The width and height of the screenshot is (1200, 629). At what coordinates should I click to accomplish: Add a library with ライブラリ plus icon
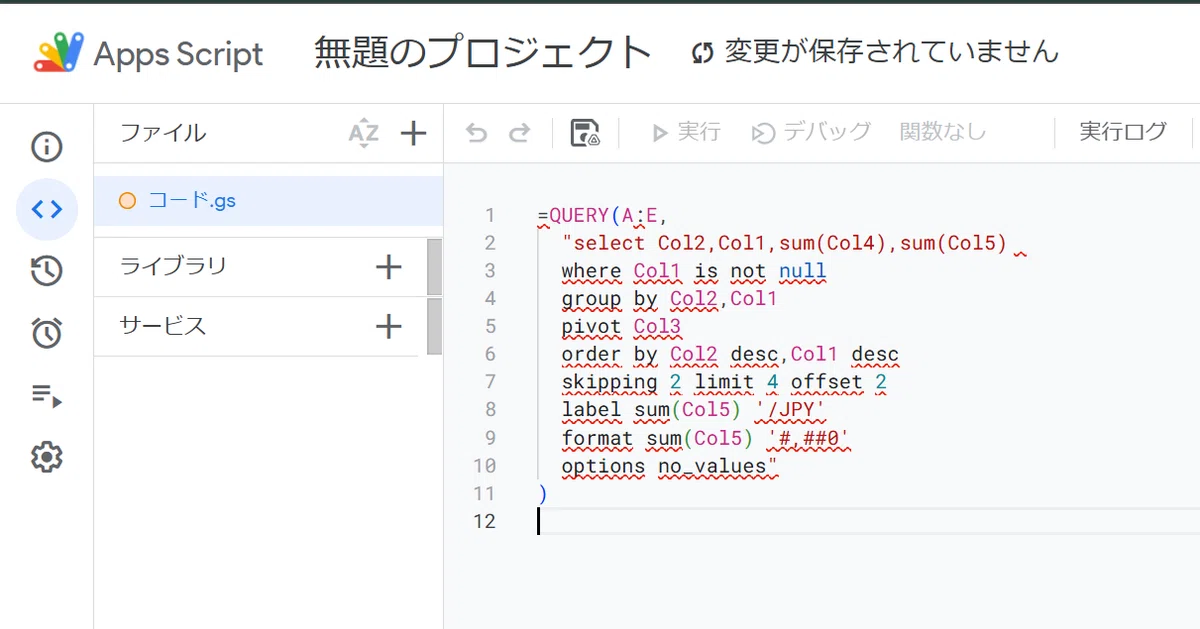[x=388, y=267]
